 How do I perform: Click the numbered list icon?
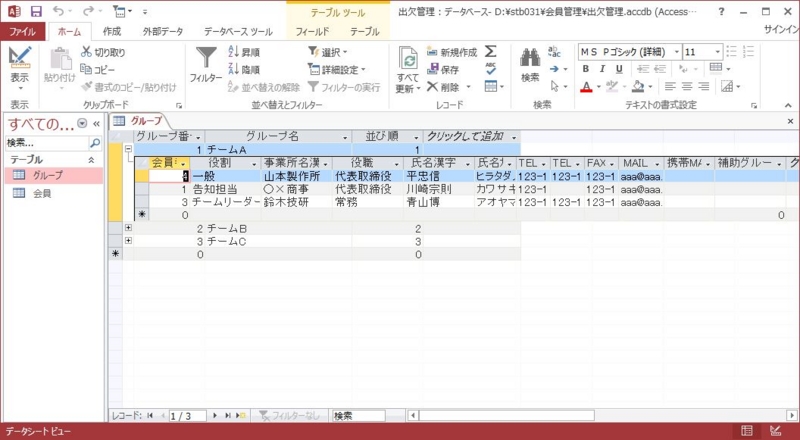(x=748, y=52)
